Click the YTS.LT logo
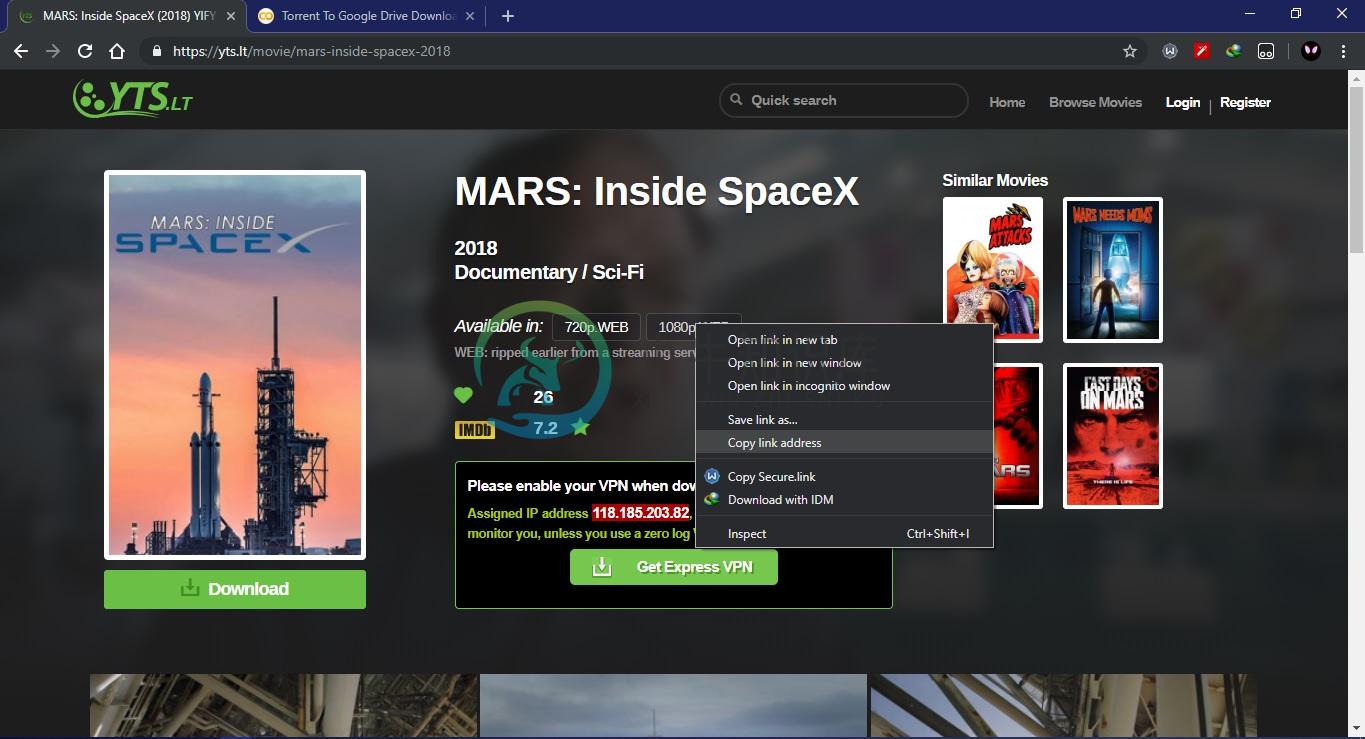Viewport: 1365px width, 739px height. tap(133, 99)
